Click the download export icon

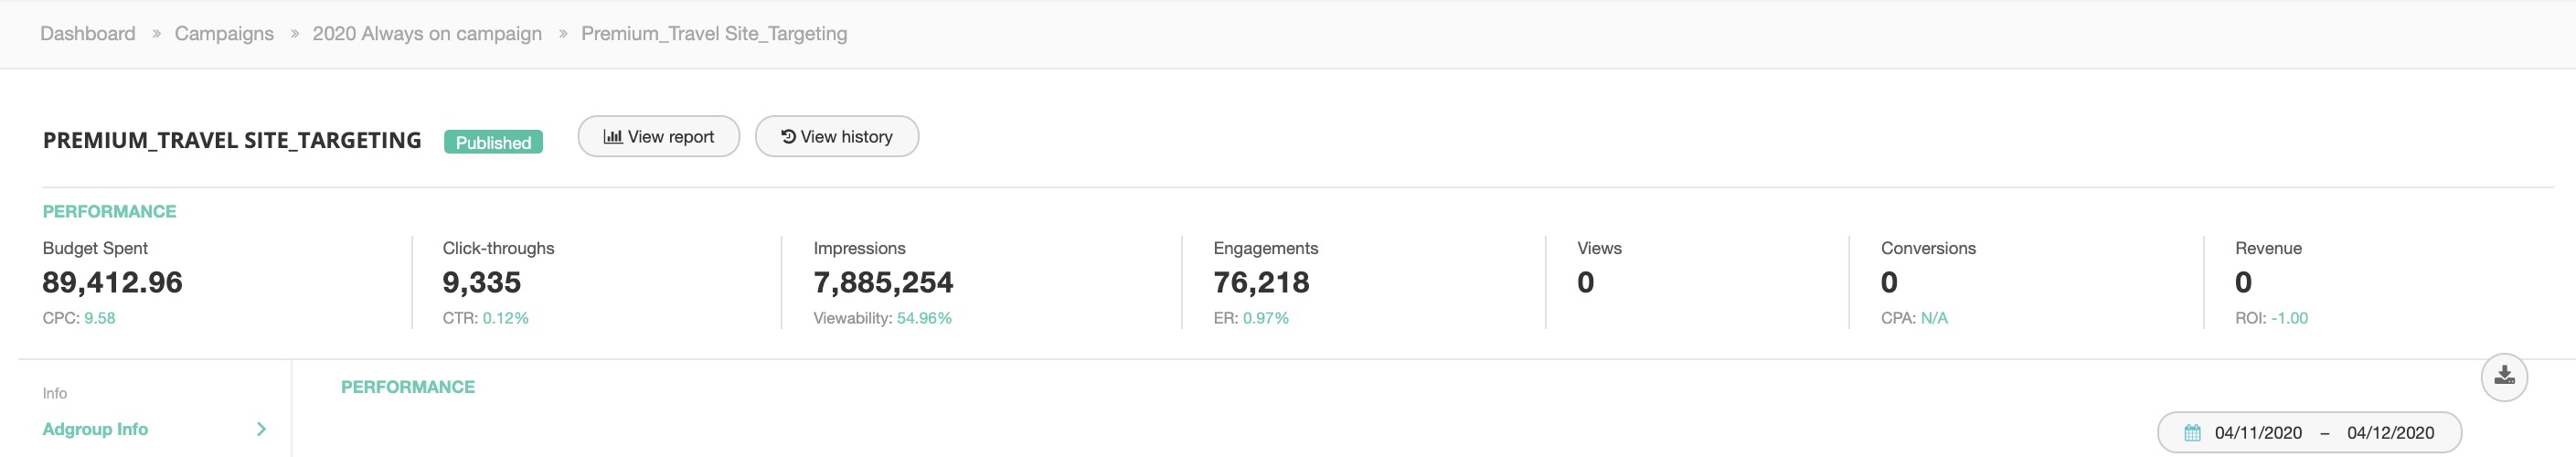pos(2503,376)
